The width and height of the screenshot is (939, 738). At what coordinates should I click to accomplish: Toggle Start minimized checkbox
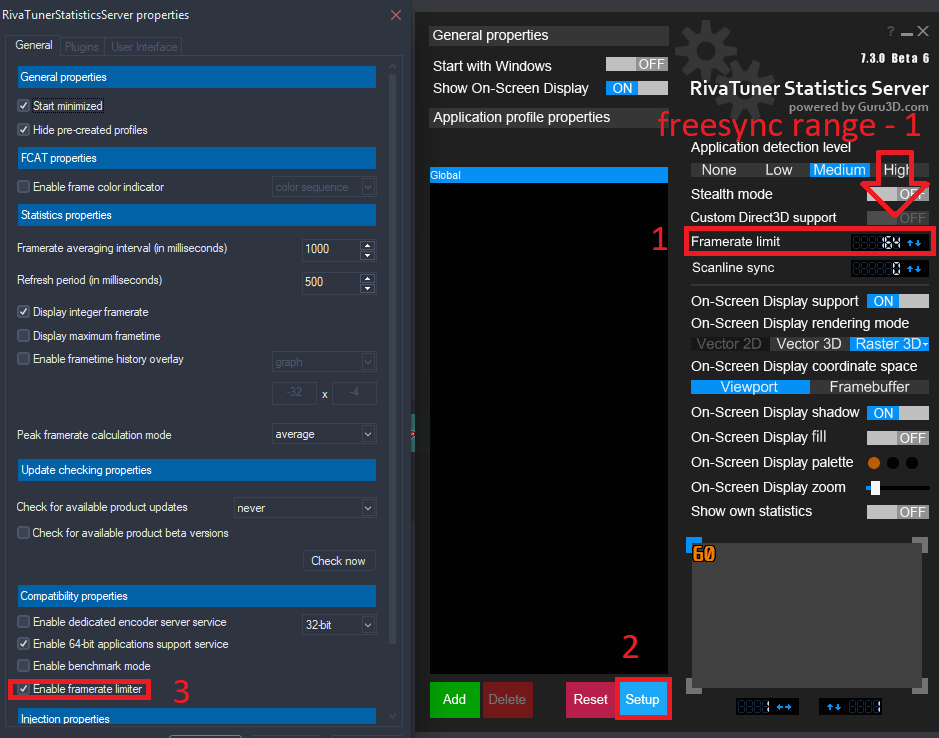coord(23,106)
